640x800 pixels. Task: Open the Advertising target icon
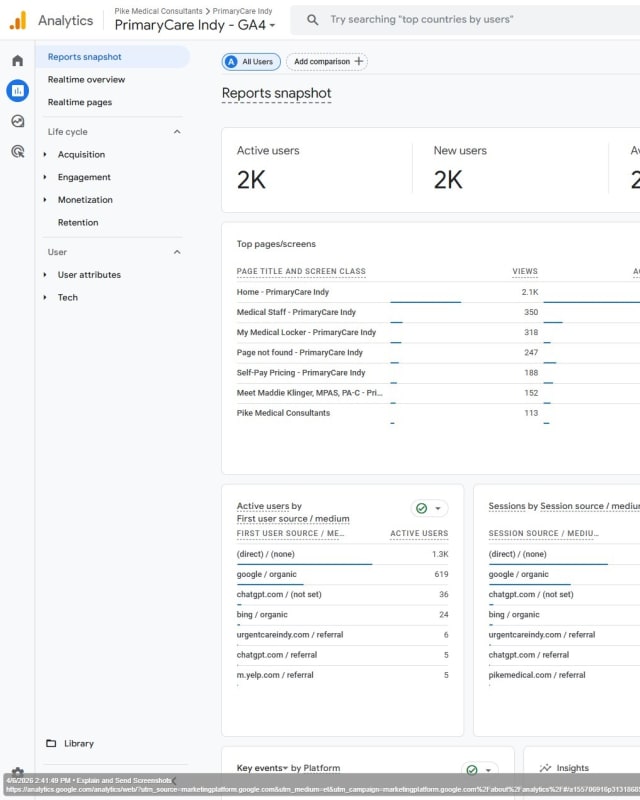[x=17, y=152]
